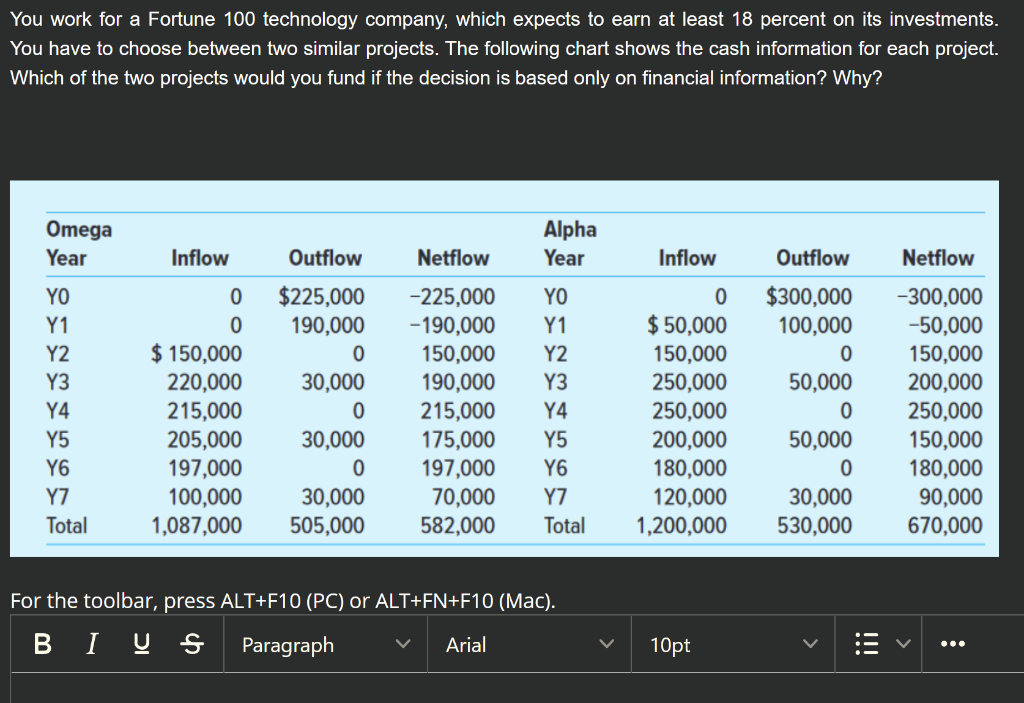The height and width of the screenshot is (703, 1024).
Task: Click the Strikethrough icon
Action: tap(191, 644)
